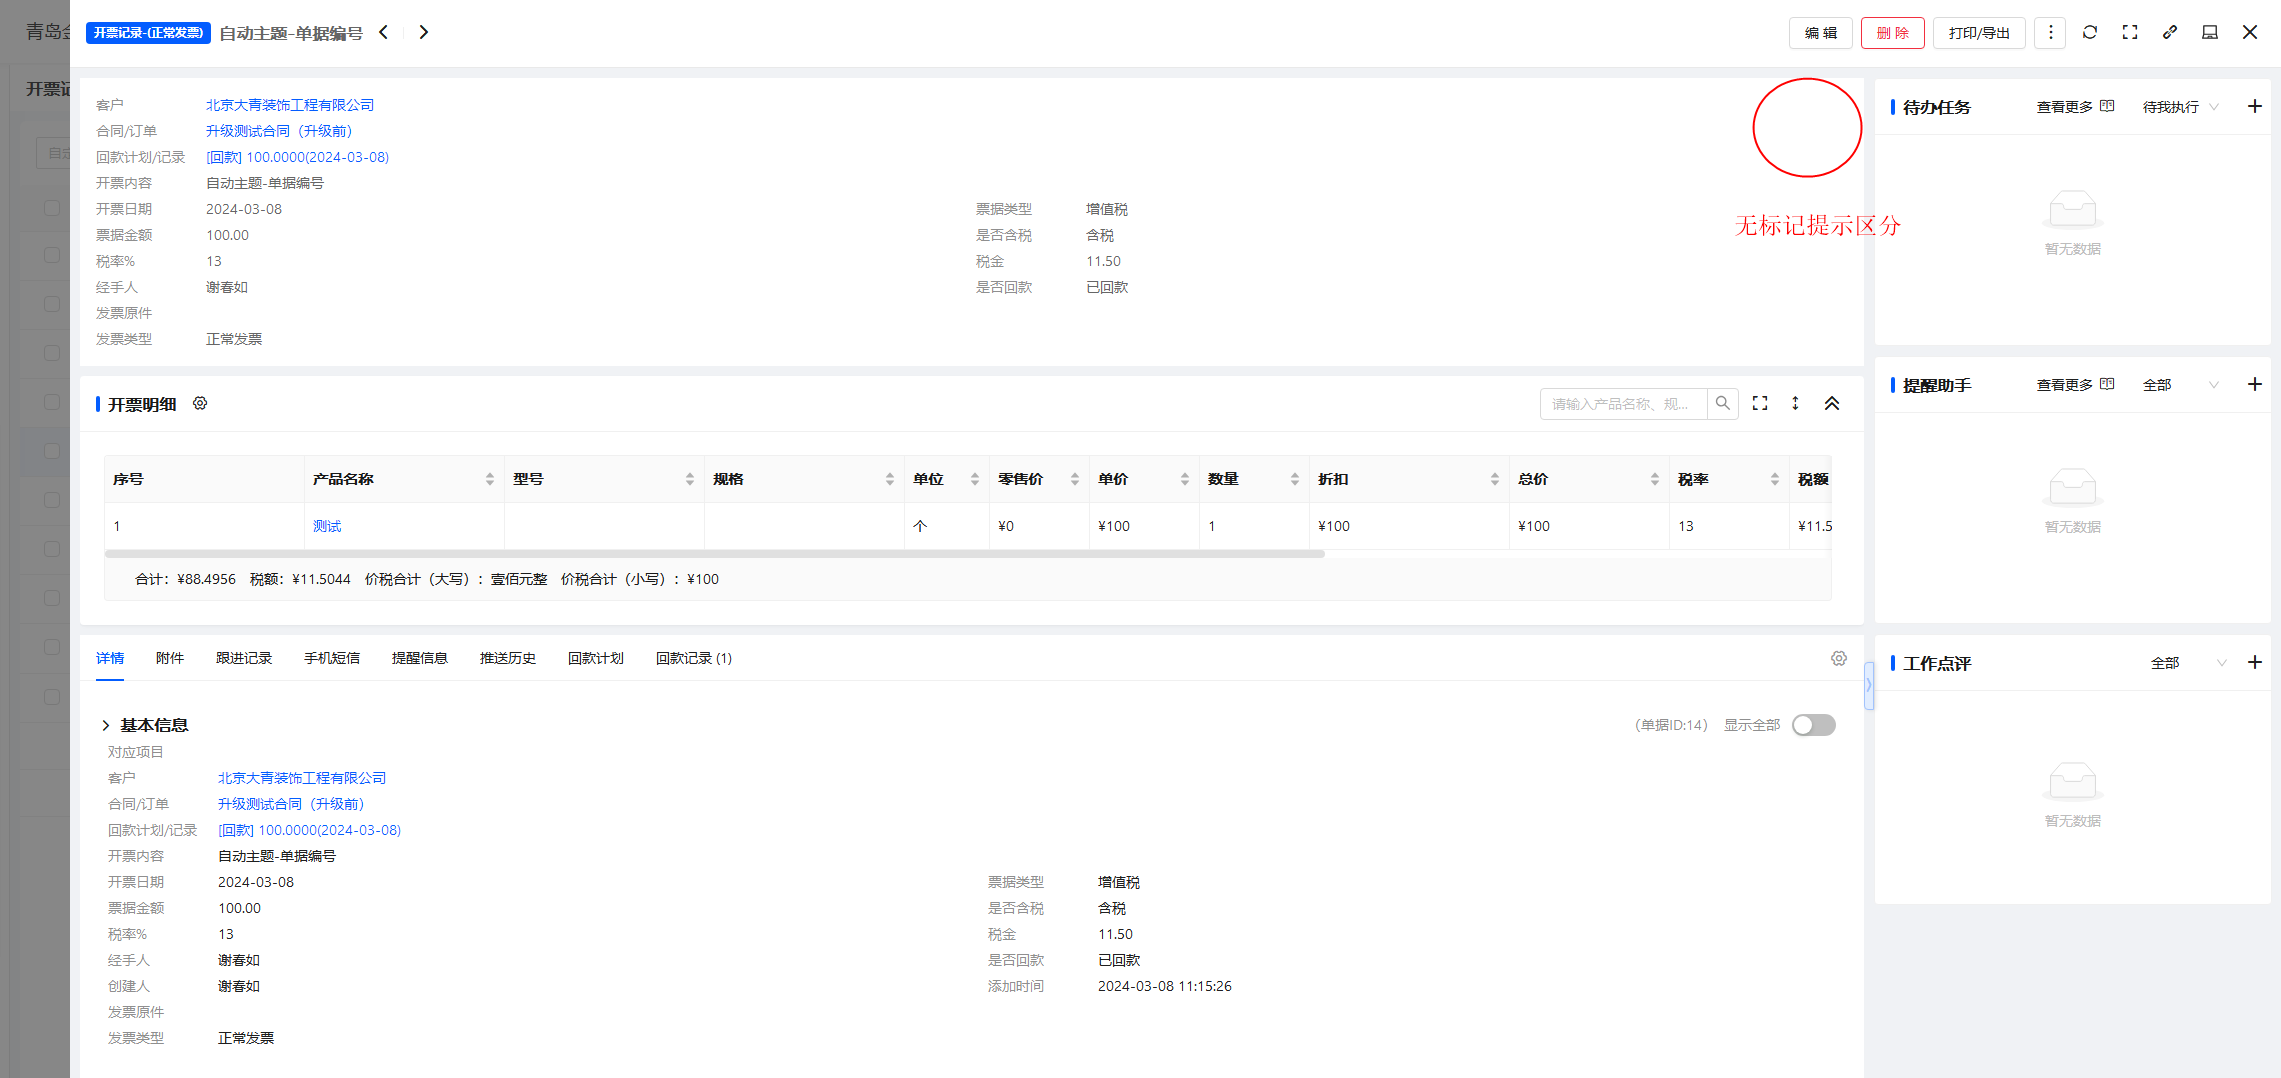Sort by 产品名称 column
Screen dimensions: 2281x1078
click(490, 479)
